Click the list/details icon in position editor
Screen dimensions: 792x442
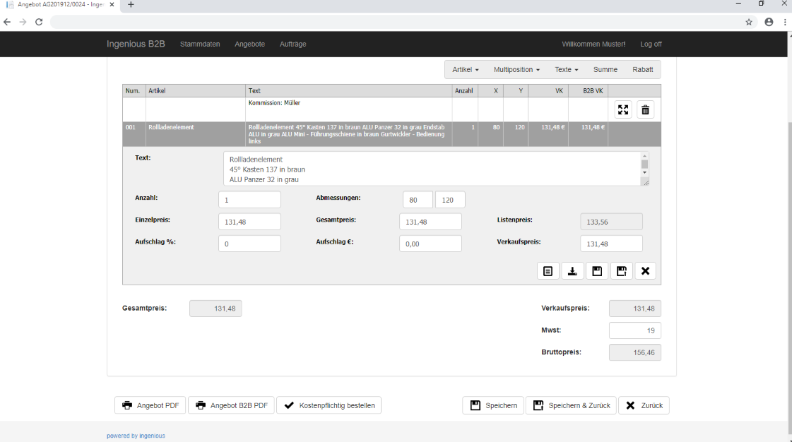[x=548, y=271]
